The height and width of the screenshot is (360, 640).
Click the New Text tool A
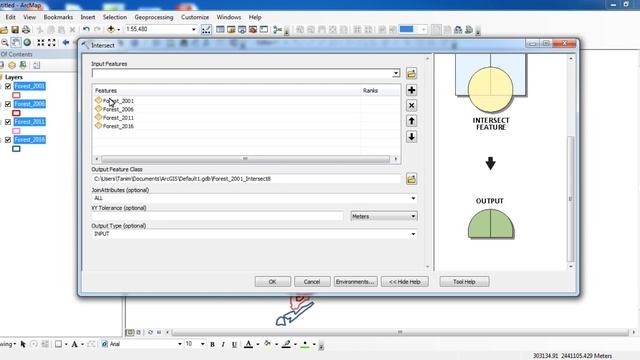click(x=75, y=344)
